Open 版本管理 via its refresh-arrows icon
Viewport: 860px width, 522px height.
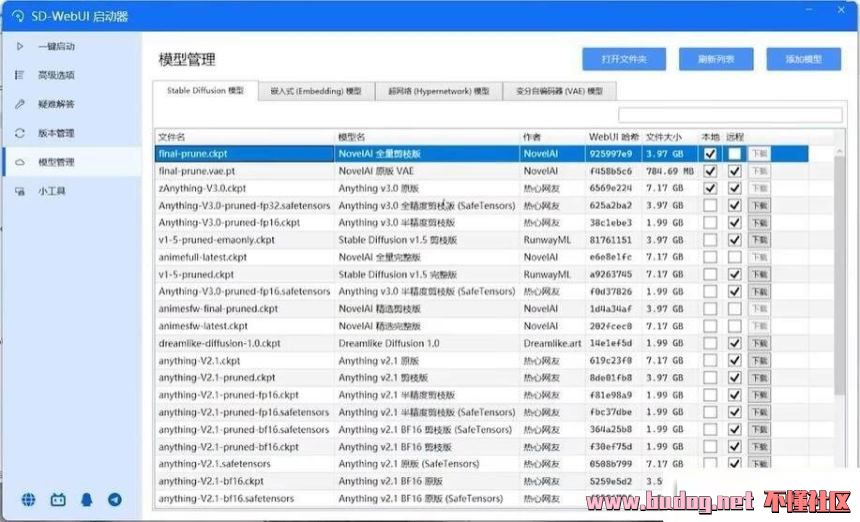20,133
